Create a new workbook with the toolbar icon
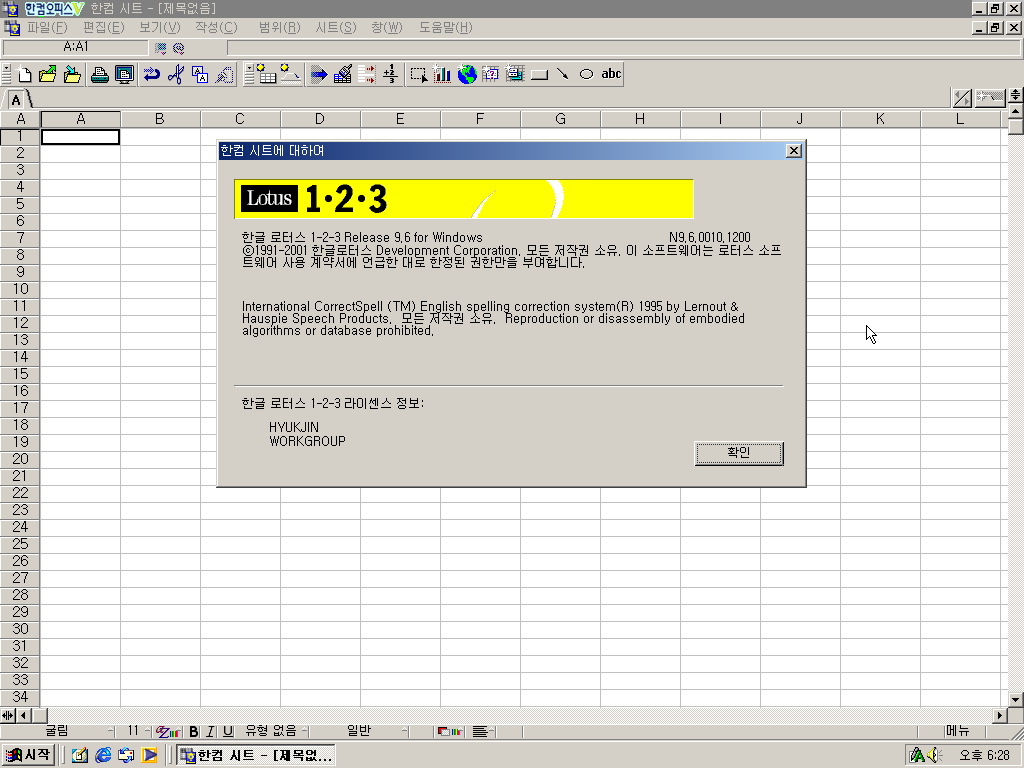 [25, 74]
